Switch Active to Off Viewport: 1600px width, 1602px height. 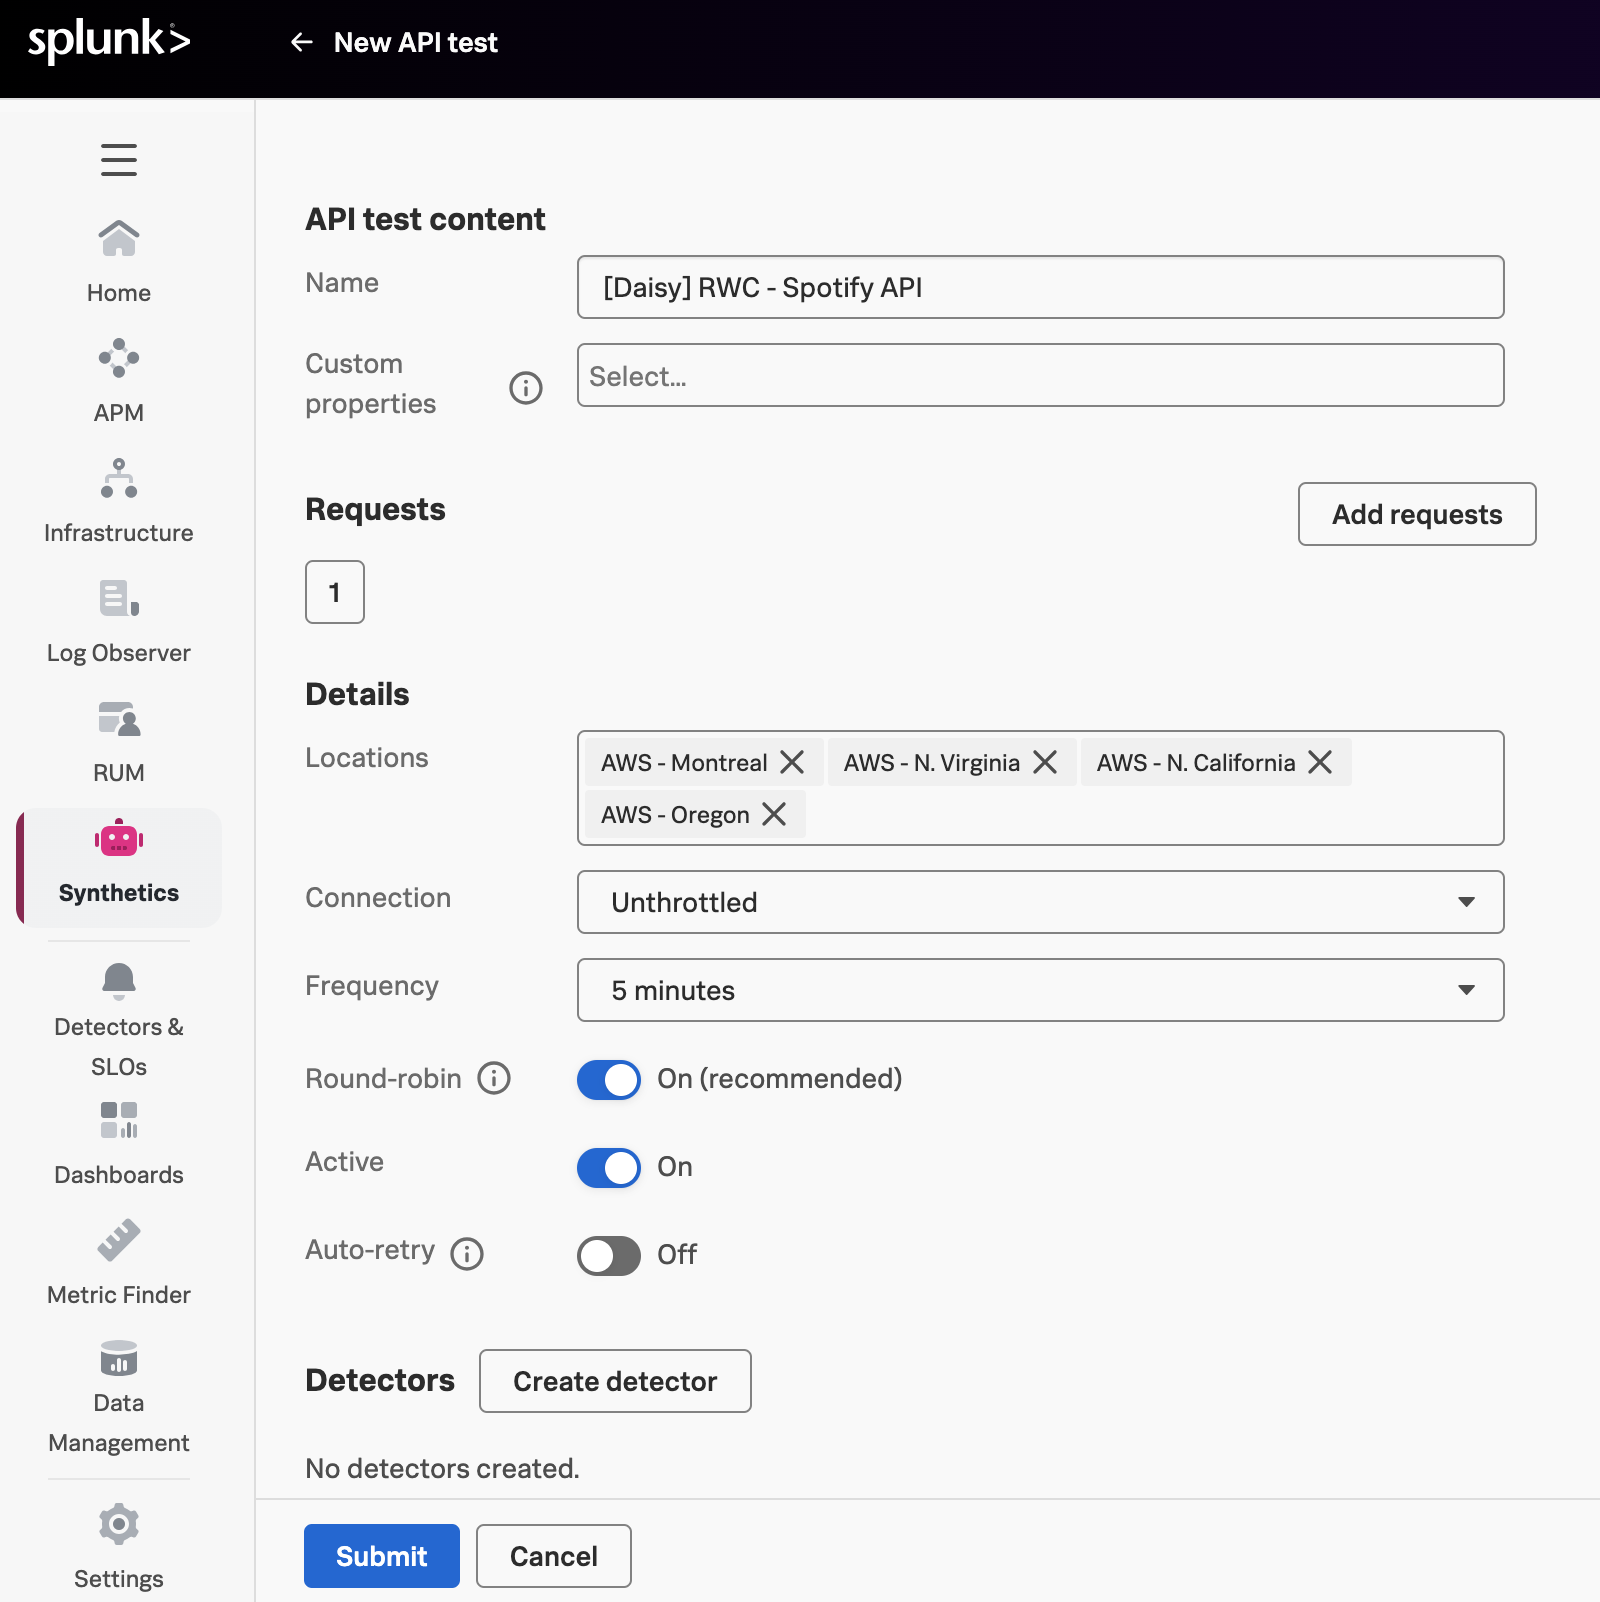608,1167
